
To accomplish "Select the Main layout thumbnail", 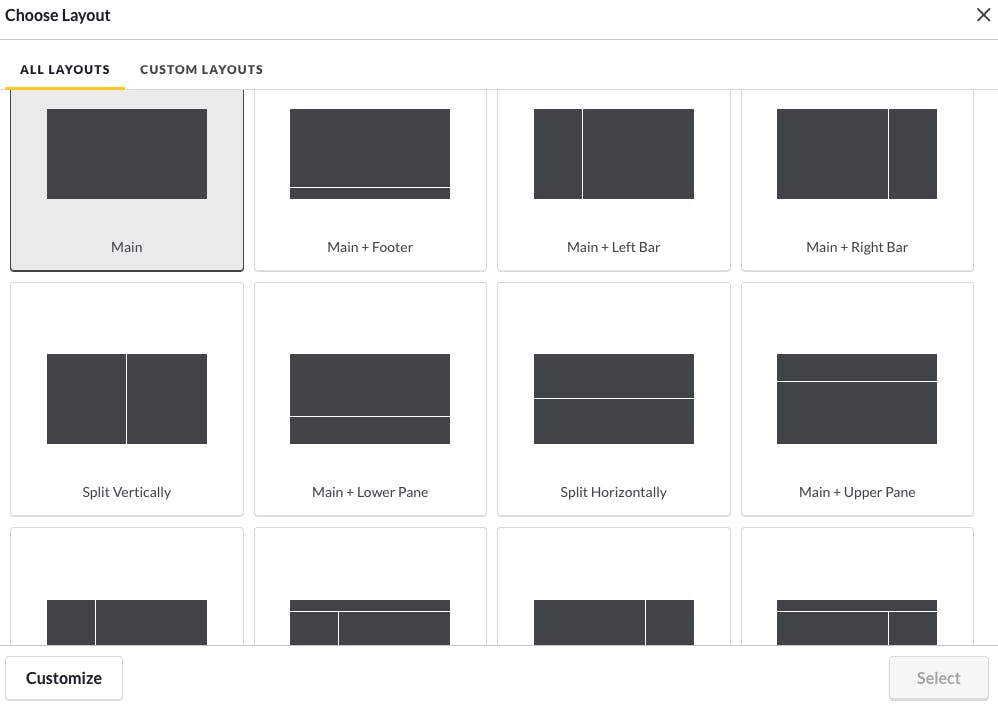I will point(127,180).
